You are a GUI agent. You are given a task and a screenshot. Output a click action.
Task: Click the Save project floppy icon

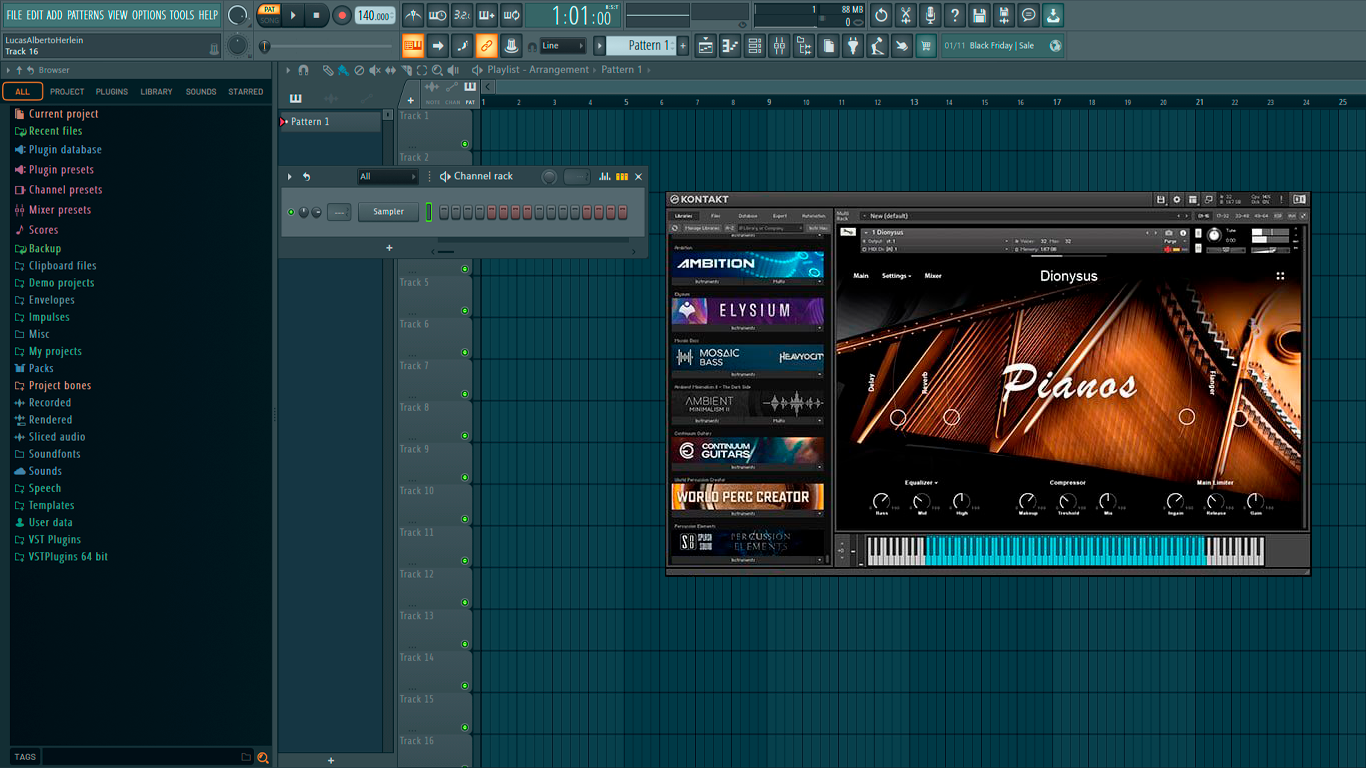tap(979, 15)
